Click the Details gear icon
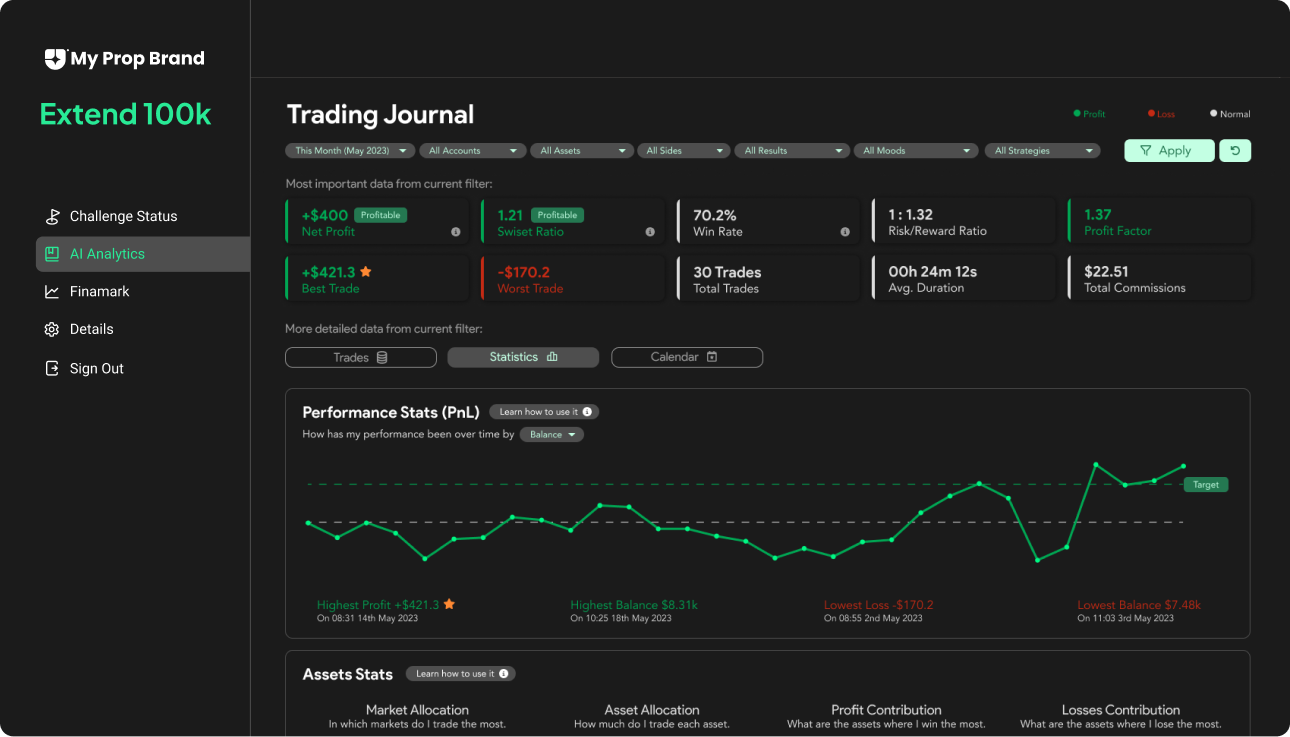Image resolution: width=1290 pixels, height=737 pixels. point(52,329)
